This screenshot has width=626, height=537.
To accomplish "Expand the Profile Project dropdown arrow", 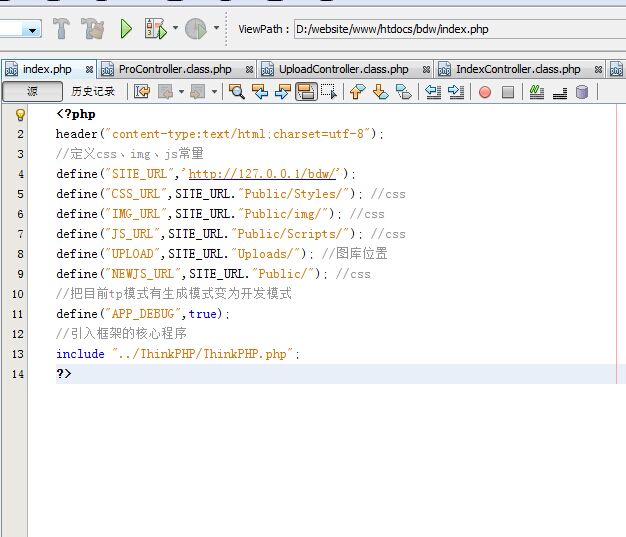I will click(x=216, y=29).
